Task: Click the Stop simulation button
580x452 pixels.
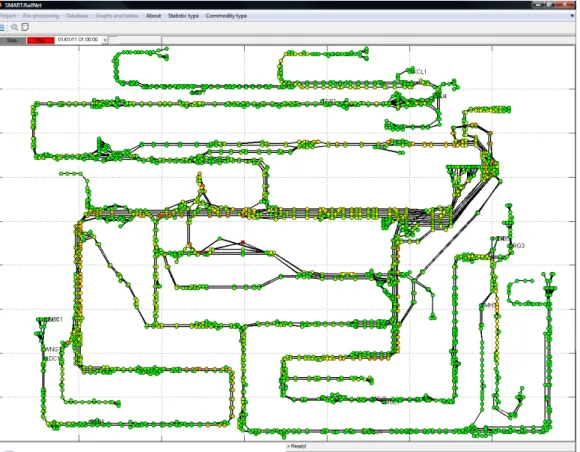Action: click(12, 40)
